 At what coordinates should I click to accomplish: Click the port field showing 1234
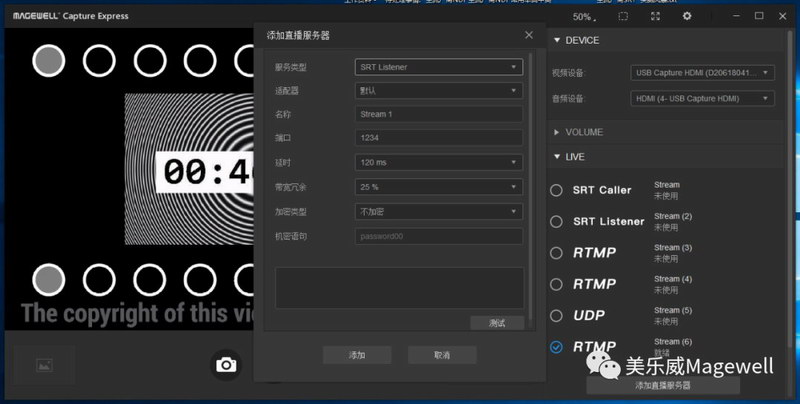coord(438,138)
